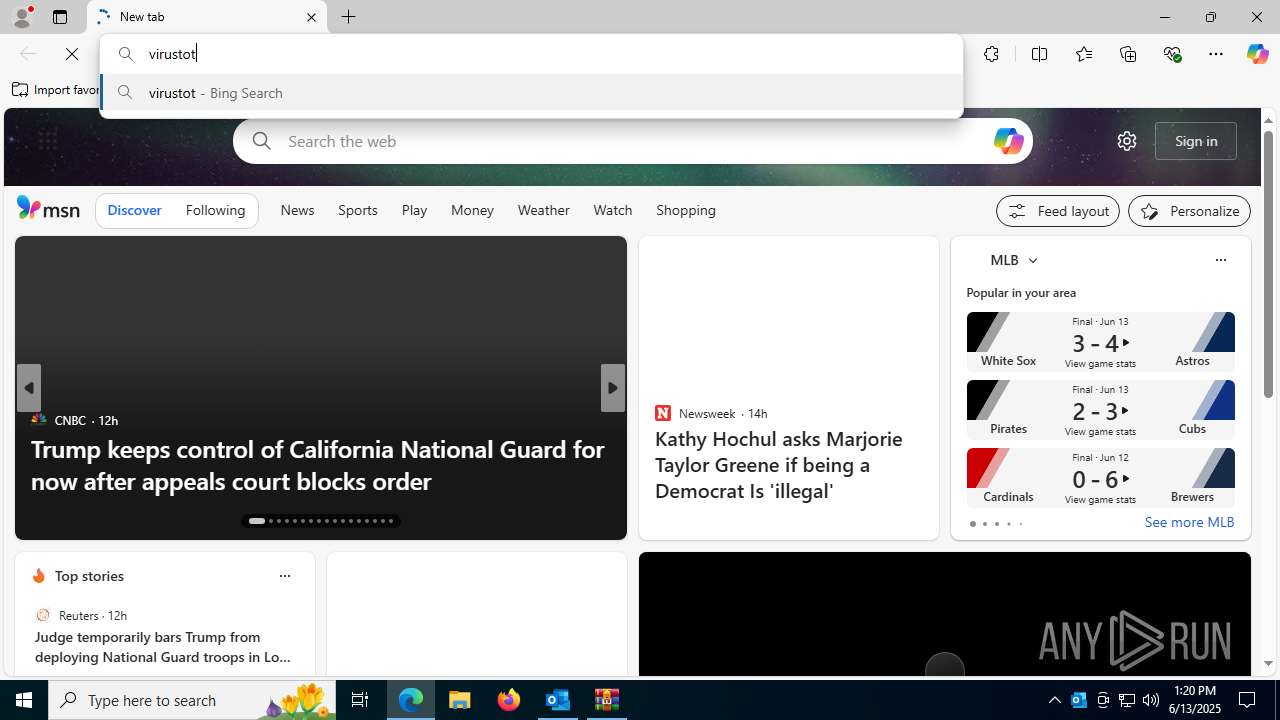The height and width of the screenshot is (720, 1280).
Task: Switch to the Discover tab
Action: point(134,210)
